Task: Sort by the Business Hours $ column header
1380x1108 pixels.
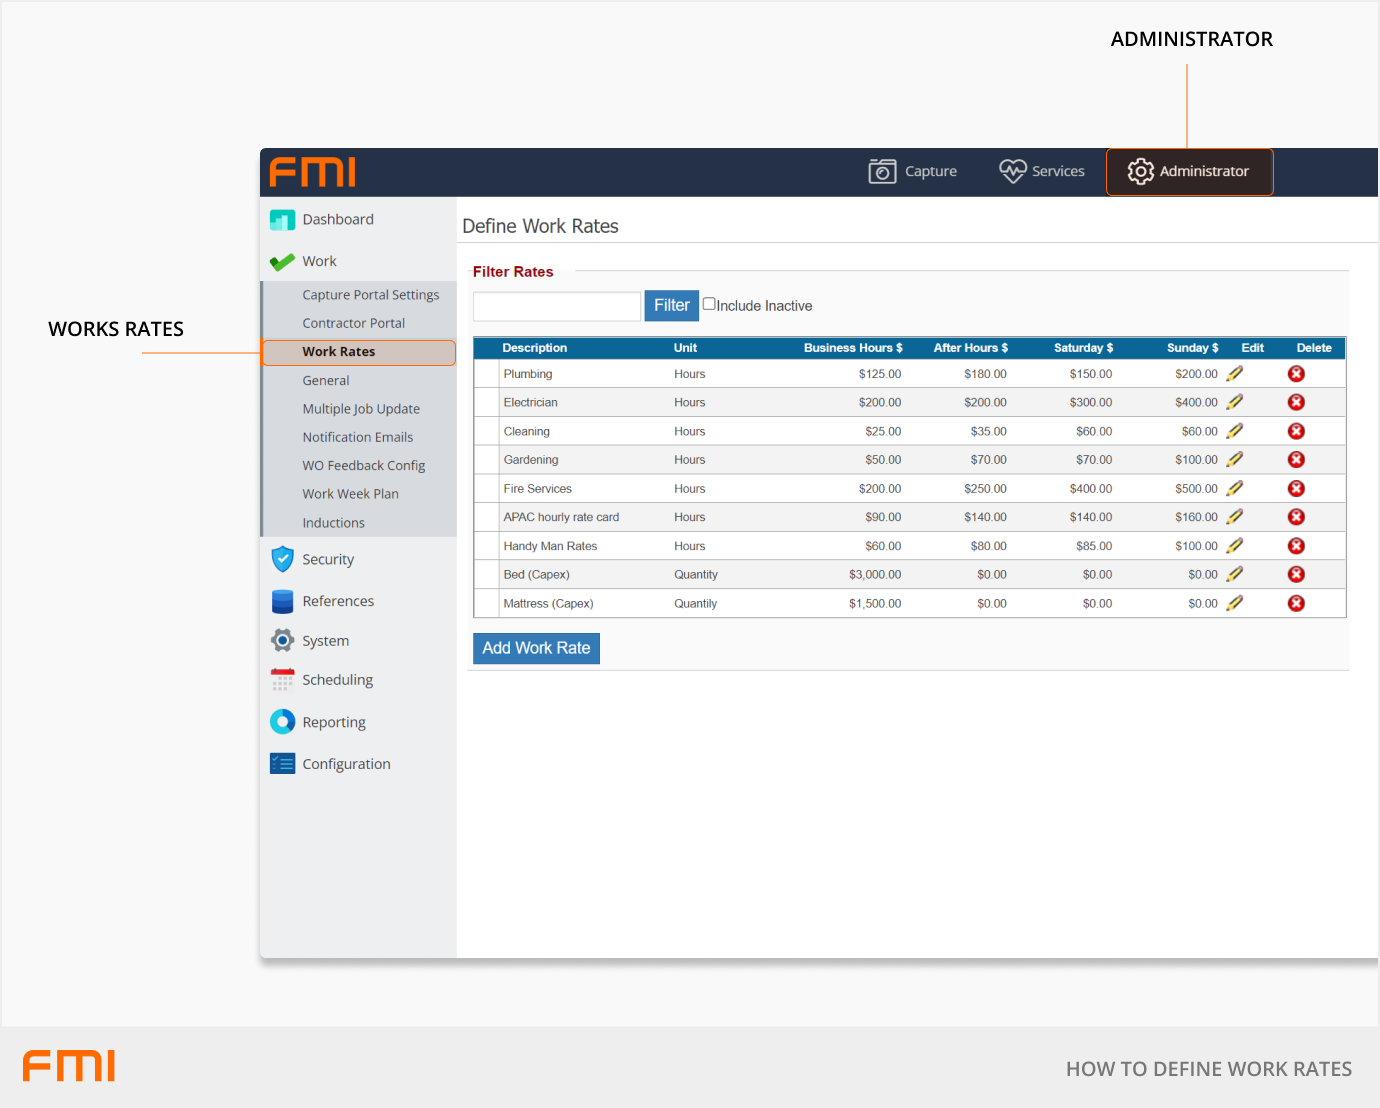Action: tap(852, 348)
